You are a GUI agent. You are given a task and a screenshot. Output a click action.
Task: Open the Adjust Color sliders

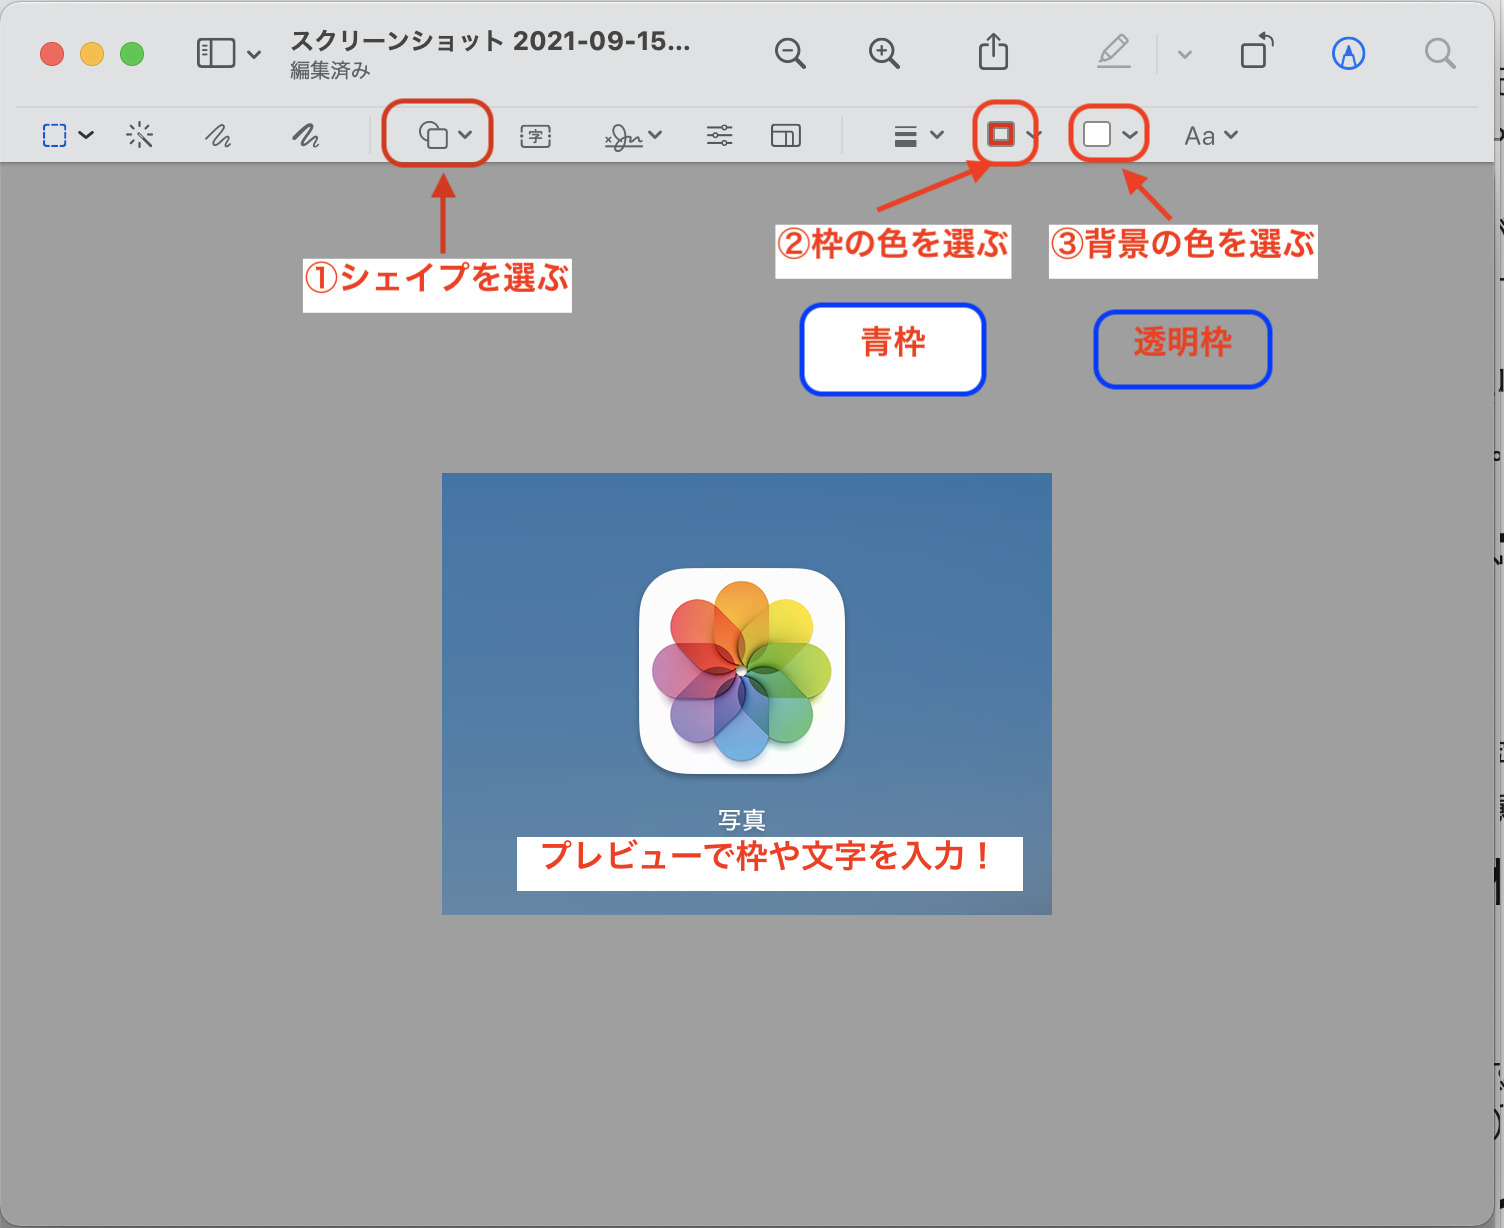[x=720, y=135]
